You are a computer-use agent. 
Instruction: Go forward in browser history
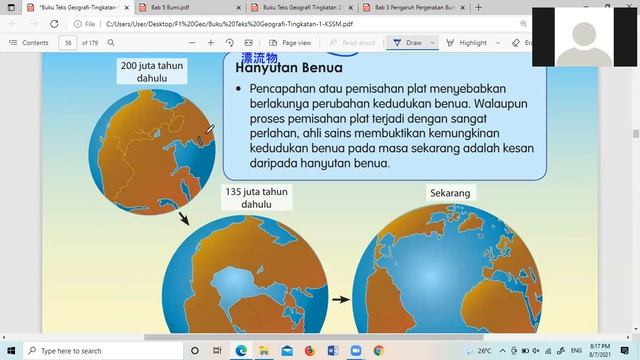33,24
